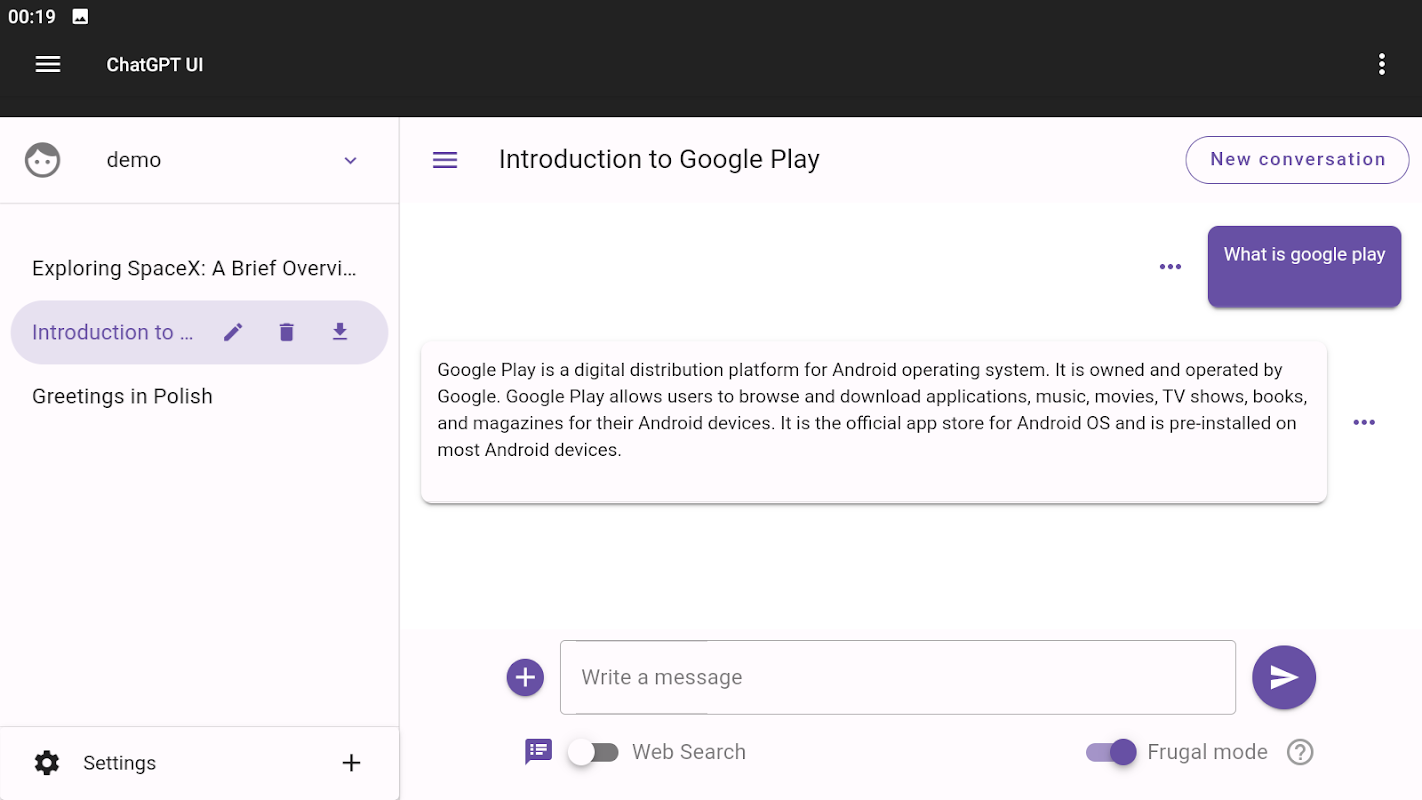1422x800 pixels.
Task: Open the prompt list message icon
Action: click(539, 752)
